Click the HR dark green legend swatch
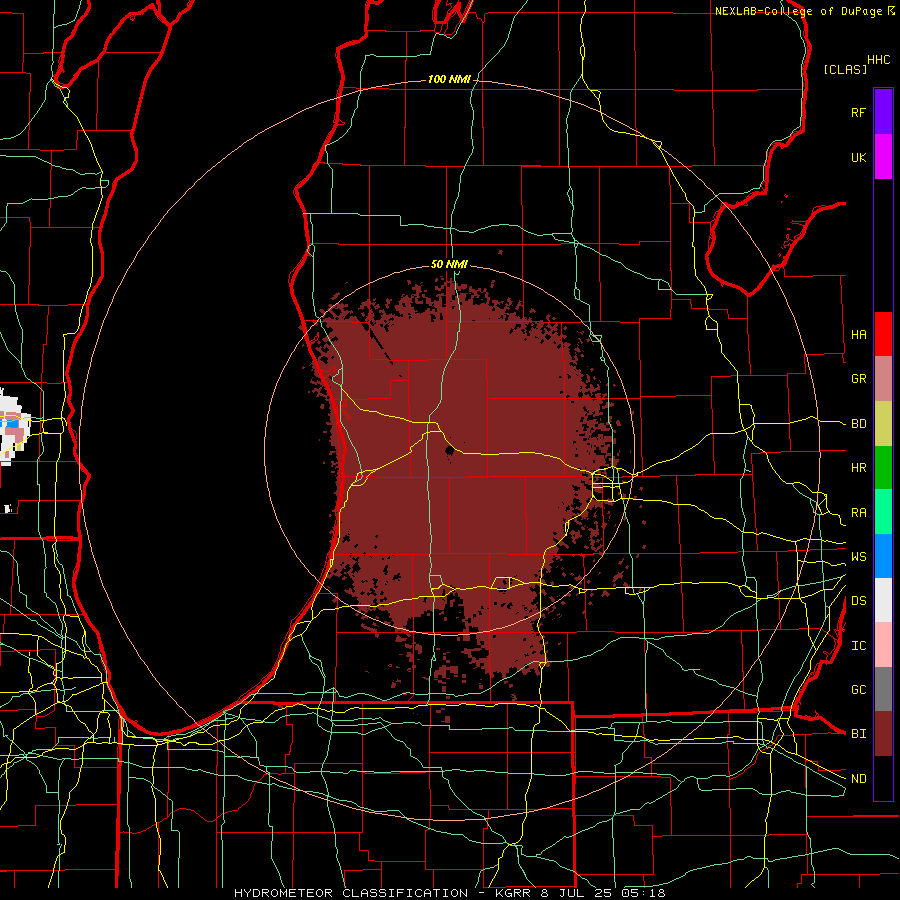900x900 pixels. 883,468
